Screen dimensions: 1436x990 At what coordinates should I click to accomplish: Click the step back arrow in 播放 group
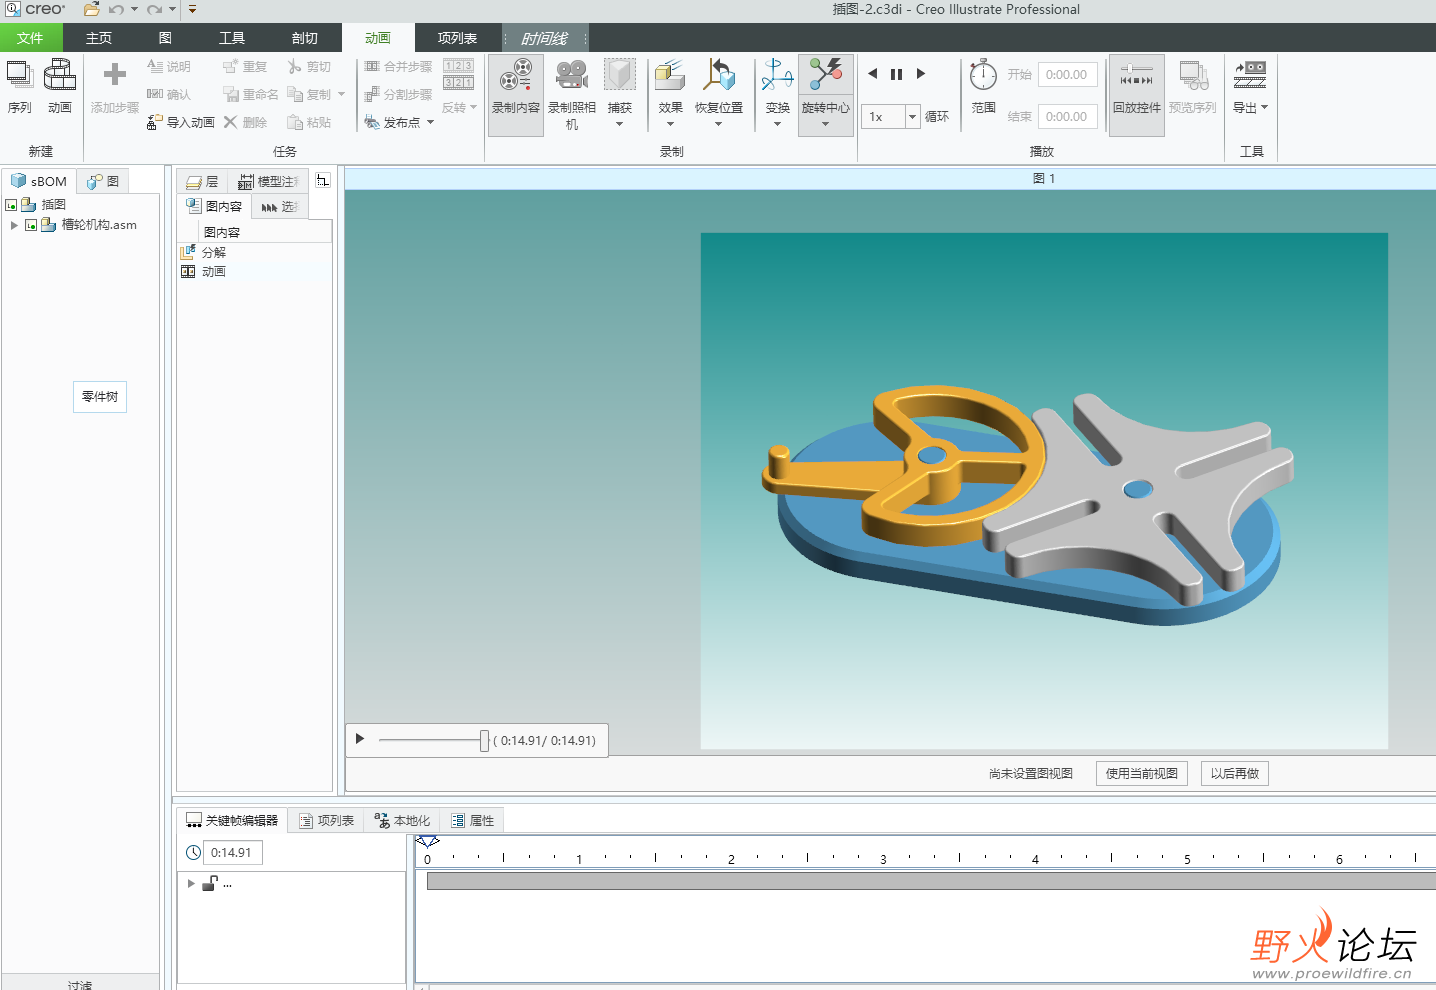(x=872, y=73)
